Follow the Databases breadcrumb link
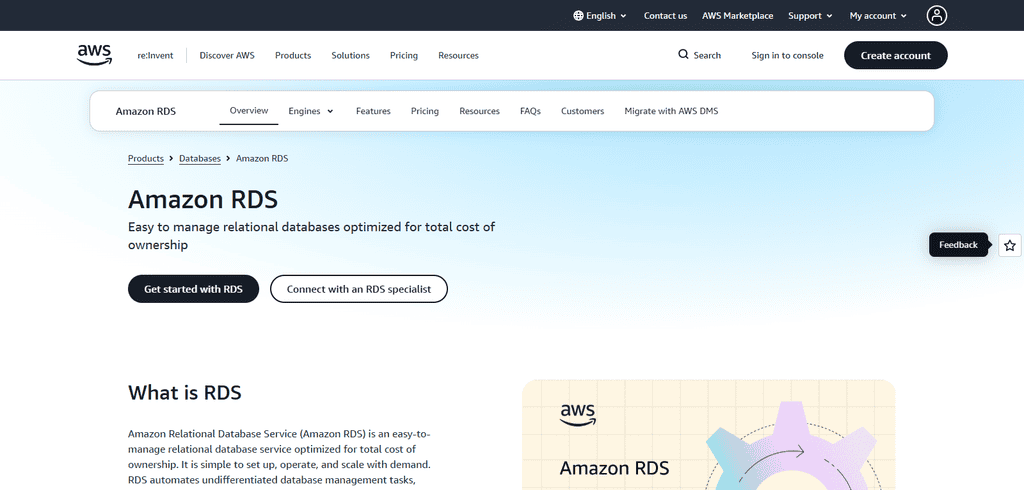 (200, 159)
